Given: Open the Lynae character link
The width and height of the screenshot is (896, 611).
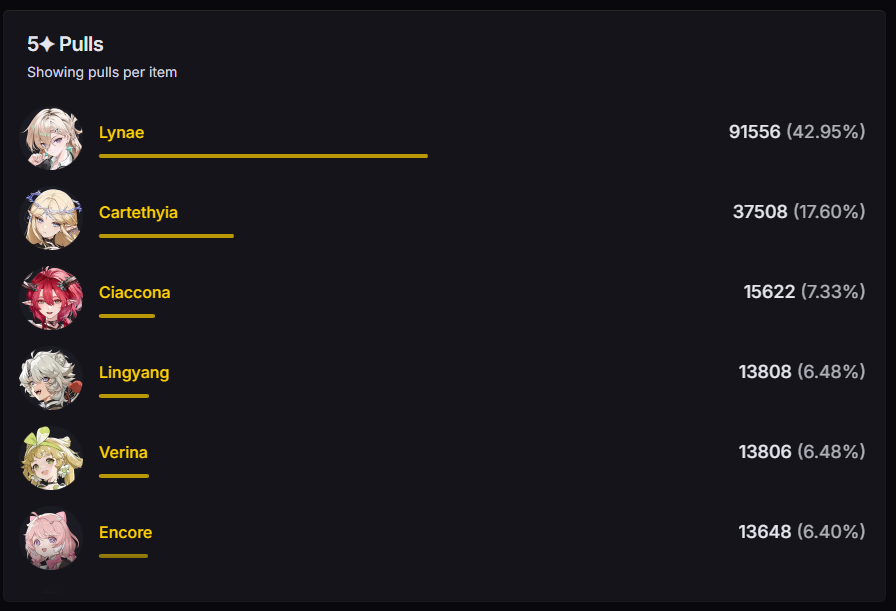Looking at the screenshot, I should point(121,132).
